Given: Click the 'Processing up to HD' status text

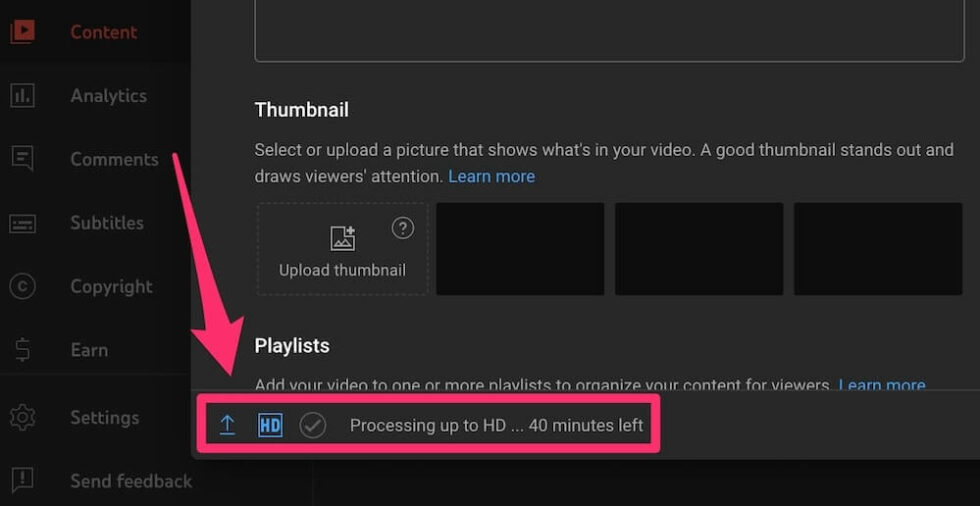Looking at the screenshot, I should coord(496,425).
